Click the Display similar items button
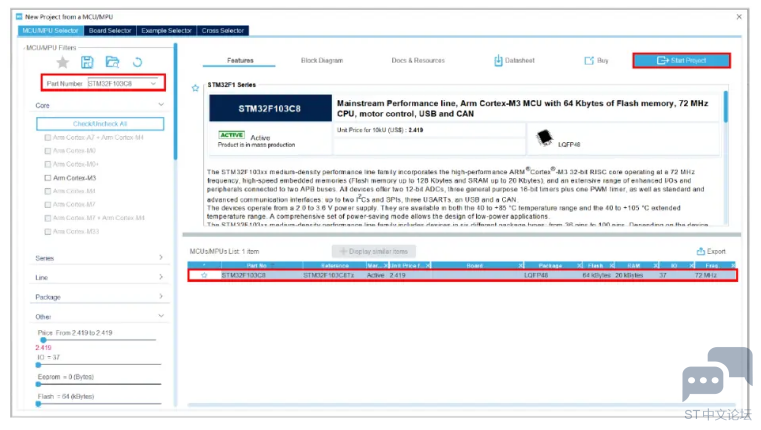Viewport: 761px width, 430px height. 374,251
